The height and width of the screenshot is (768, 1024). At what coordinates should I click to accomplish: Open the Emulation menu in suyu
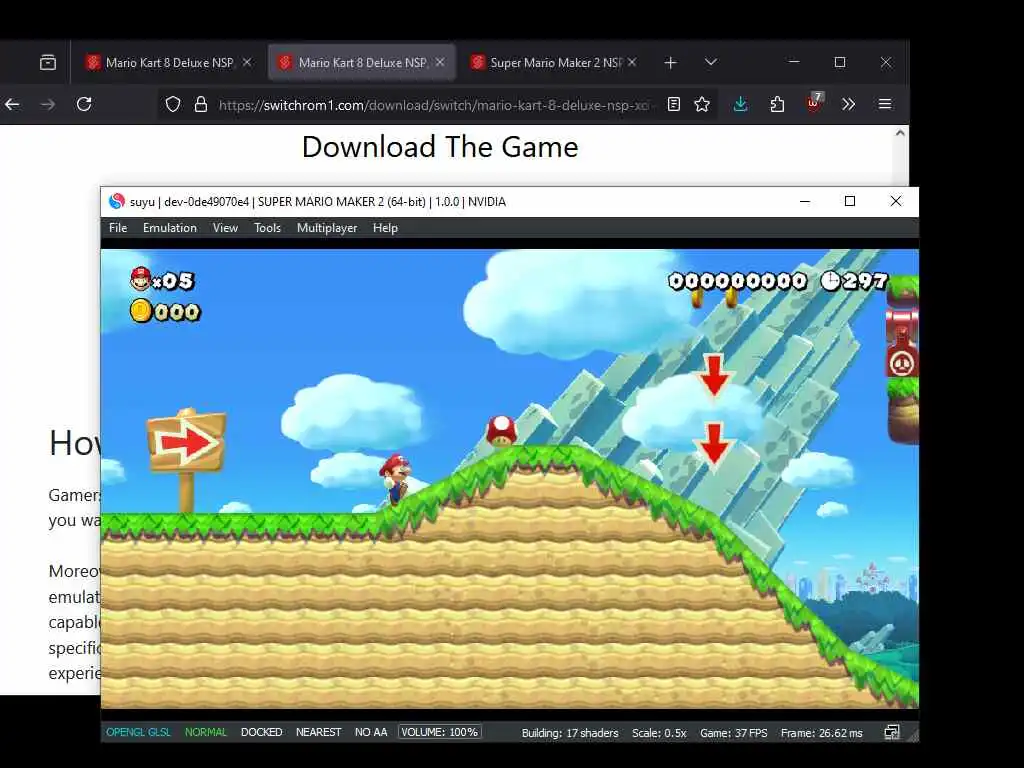point(170,228)
